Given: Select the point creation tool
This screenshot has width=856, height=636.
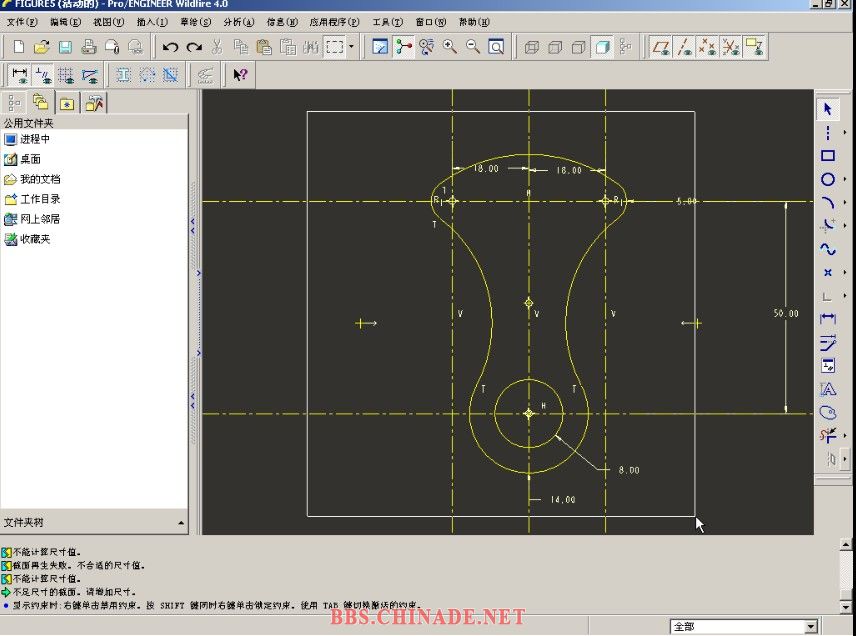Looking at the screenshot, I should [828, 272].
